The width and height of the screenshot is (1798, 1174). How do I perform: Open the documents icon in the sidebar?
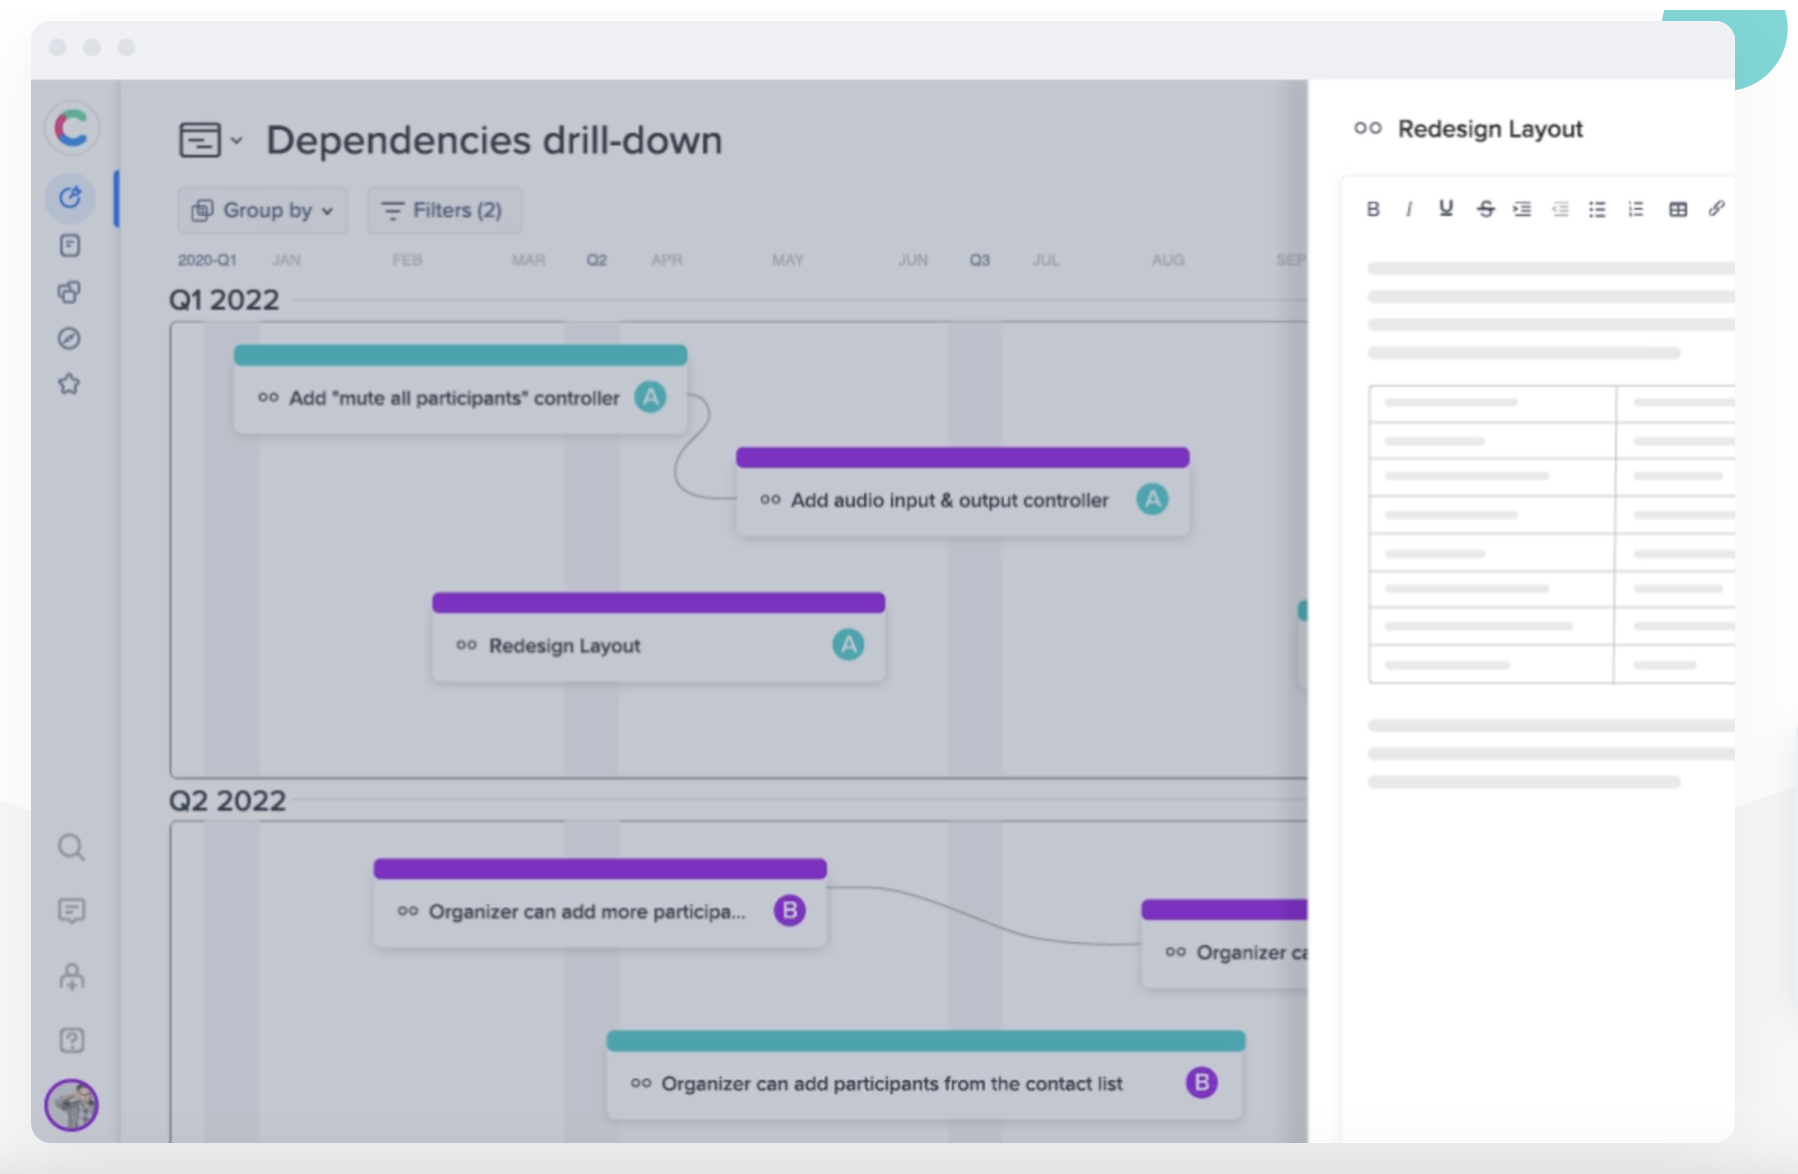click(70, 245)
